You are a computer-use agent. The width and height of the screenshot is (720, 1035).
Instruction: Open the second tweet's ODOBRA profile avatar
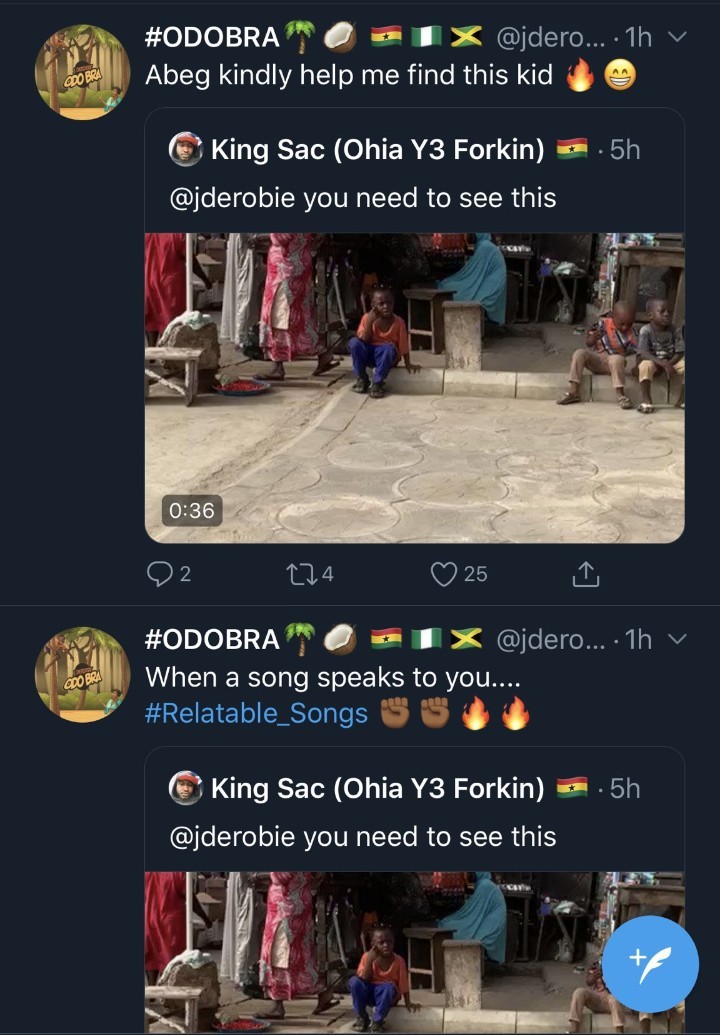(82, 674)
